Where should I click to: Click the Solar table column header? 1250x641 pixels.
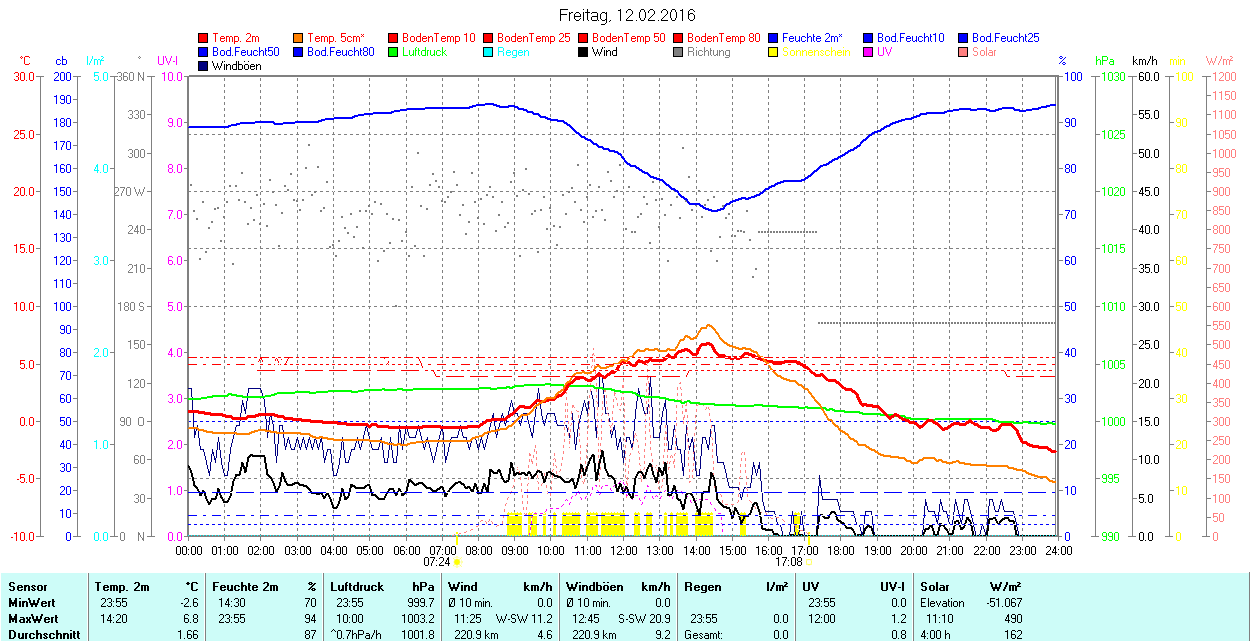click(x=935, y=587)
